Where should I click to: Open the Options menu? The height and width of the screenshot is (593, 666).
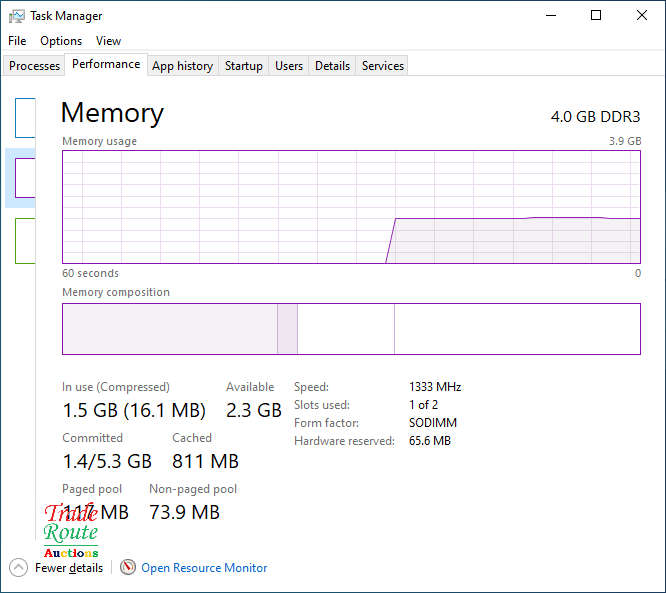(61, 41)
